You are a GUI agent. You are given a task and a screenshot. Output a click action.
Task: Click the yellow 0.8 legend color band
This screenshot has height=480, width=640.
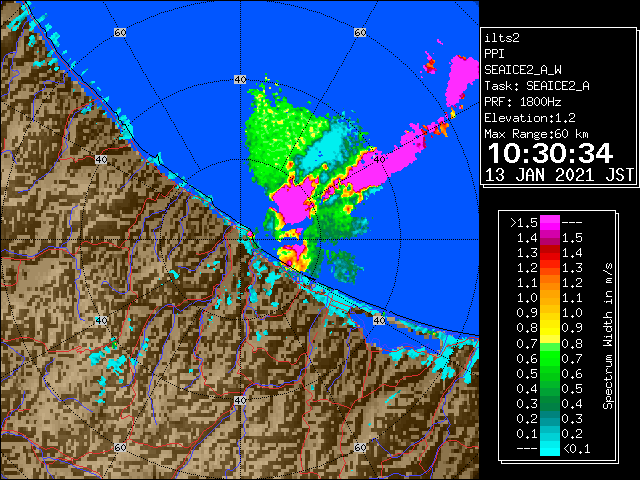(x=549, y=328)
